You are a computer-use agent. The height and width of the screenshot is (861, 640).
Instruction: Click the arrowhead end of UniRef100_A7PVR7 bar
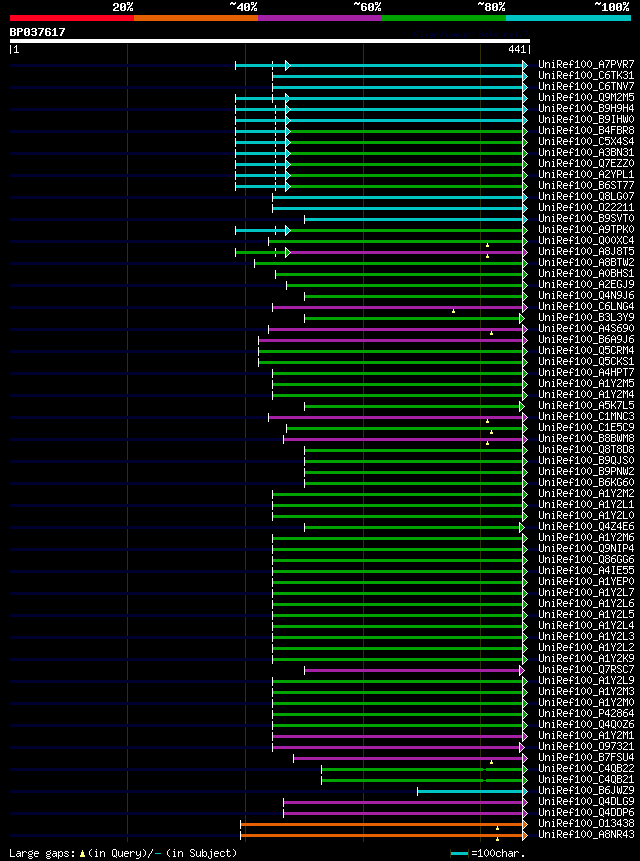(x=525, y=65)
